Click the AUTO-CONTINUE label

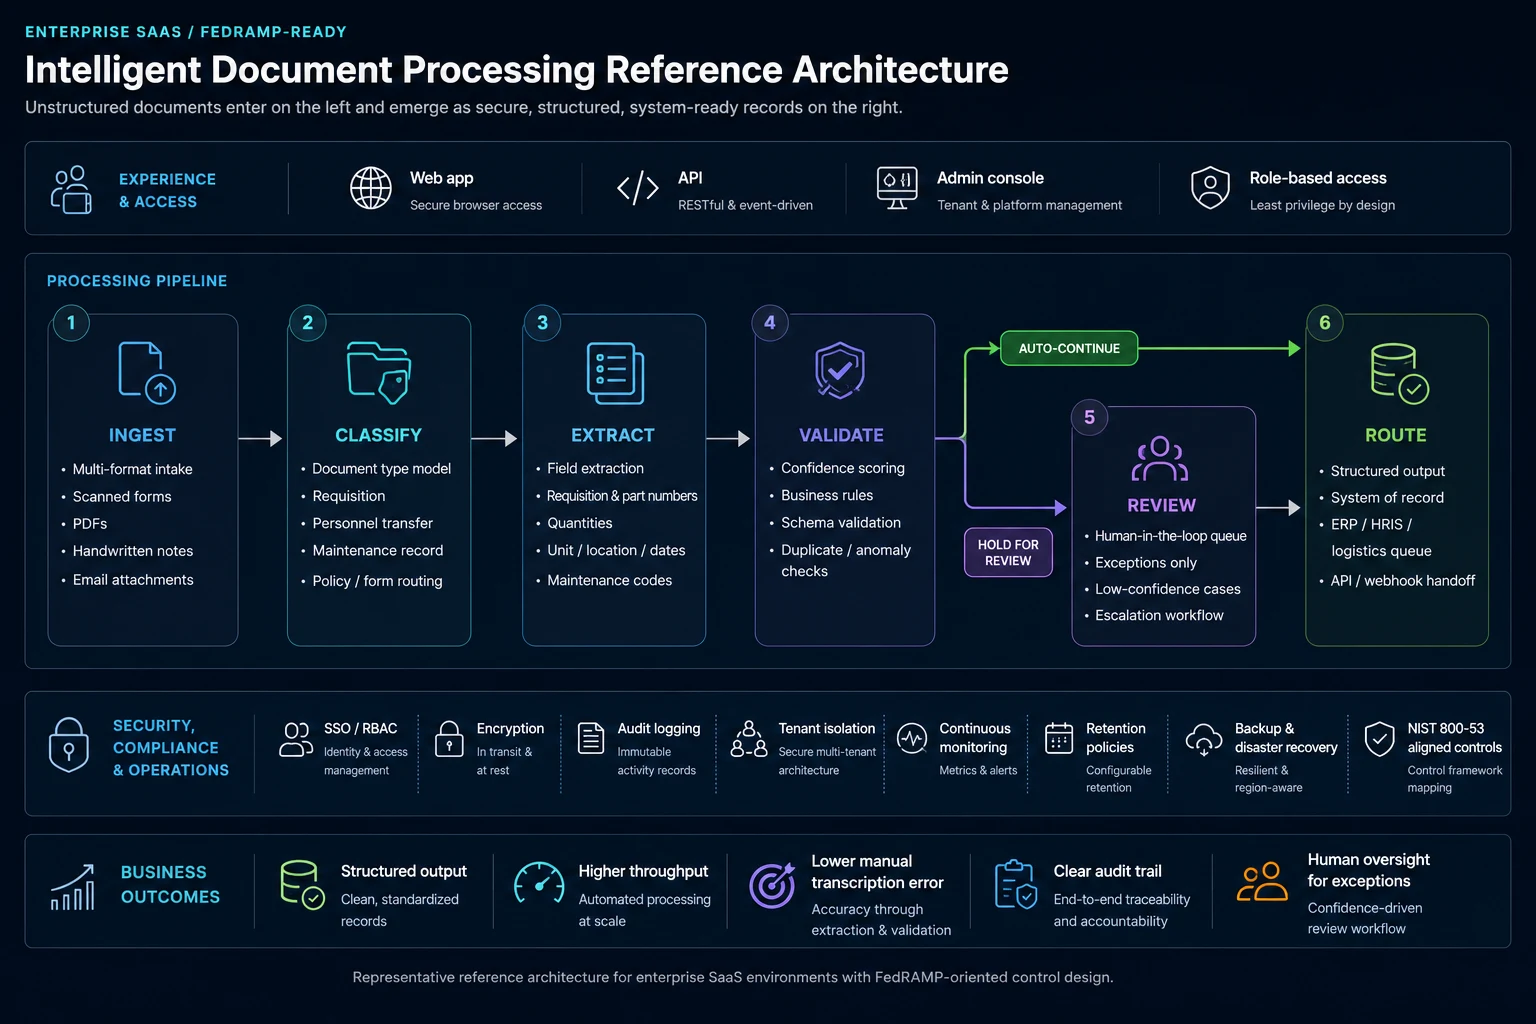pos(1069,348)
